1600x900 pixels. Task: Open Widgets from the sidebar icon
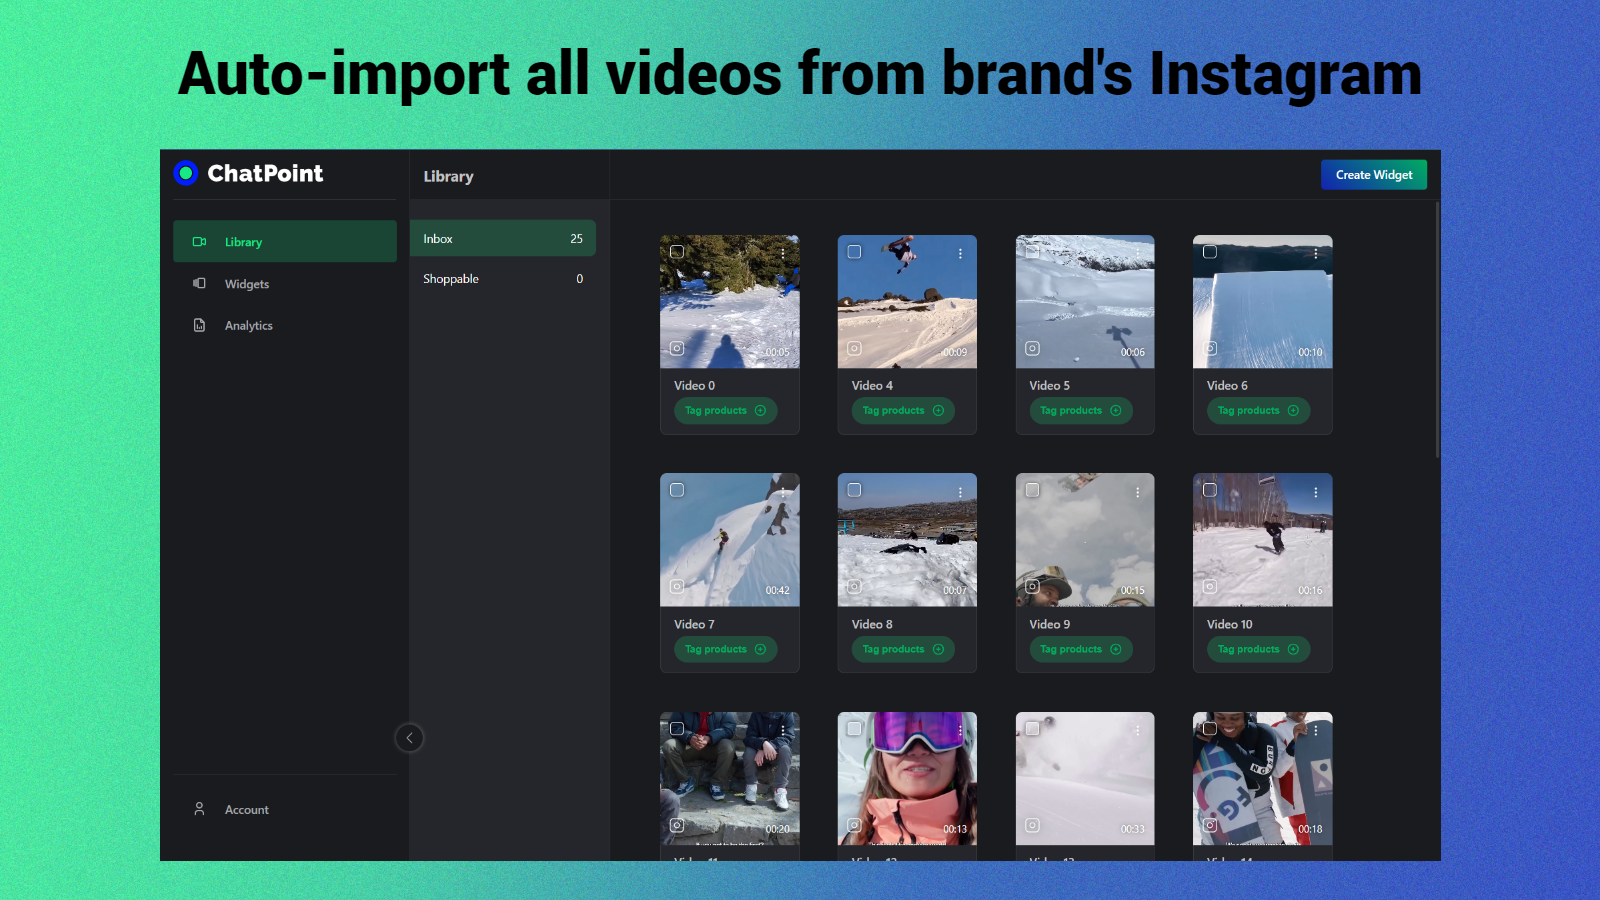199,283
